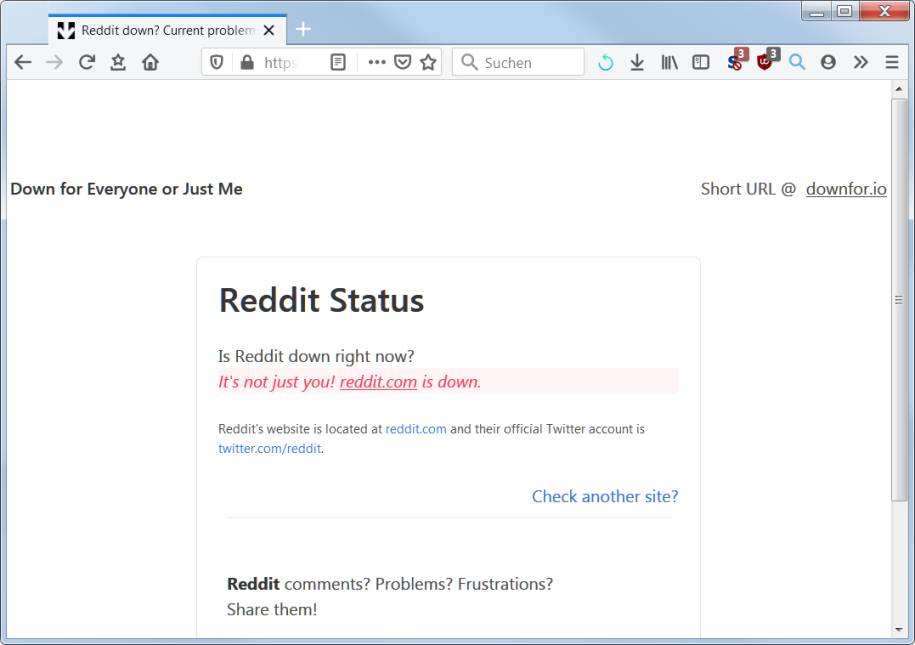
Task: Click the Reddit Status heading
Action: 322,301
